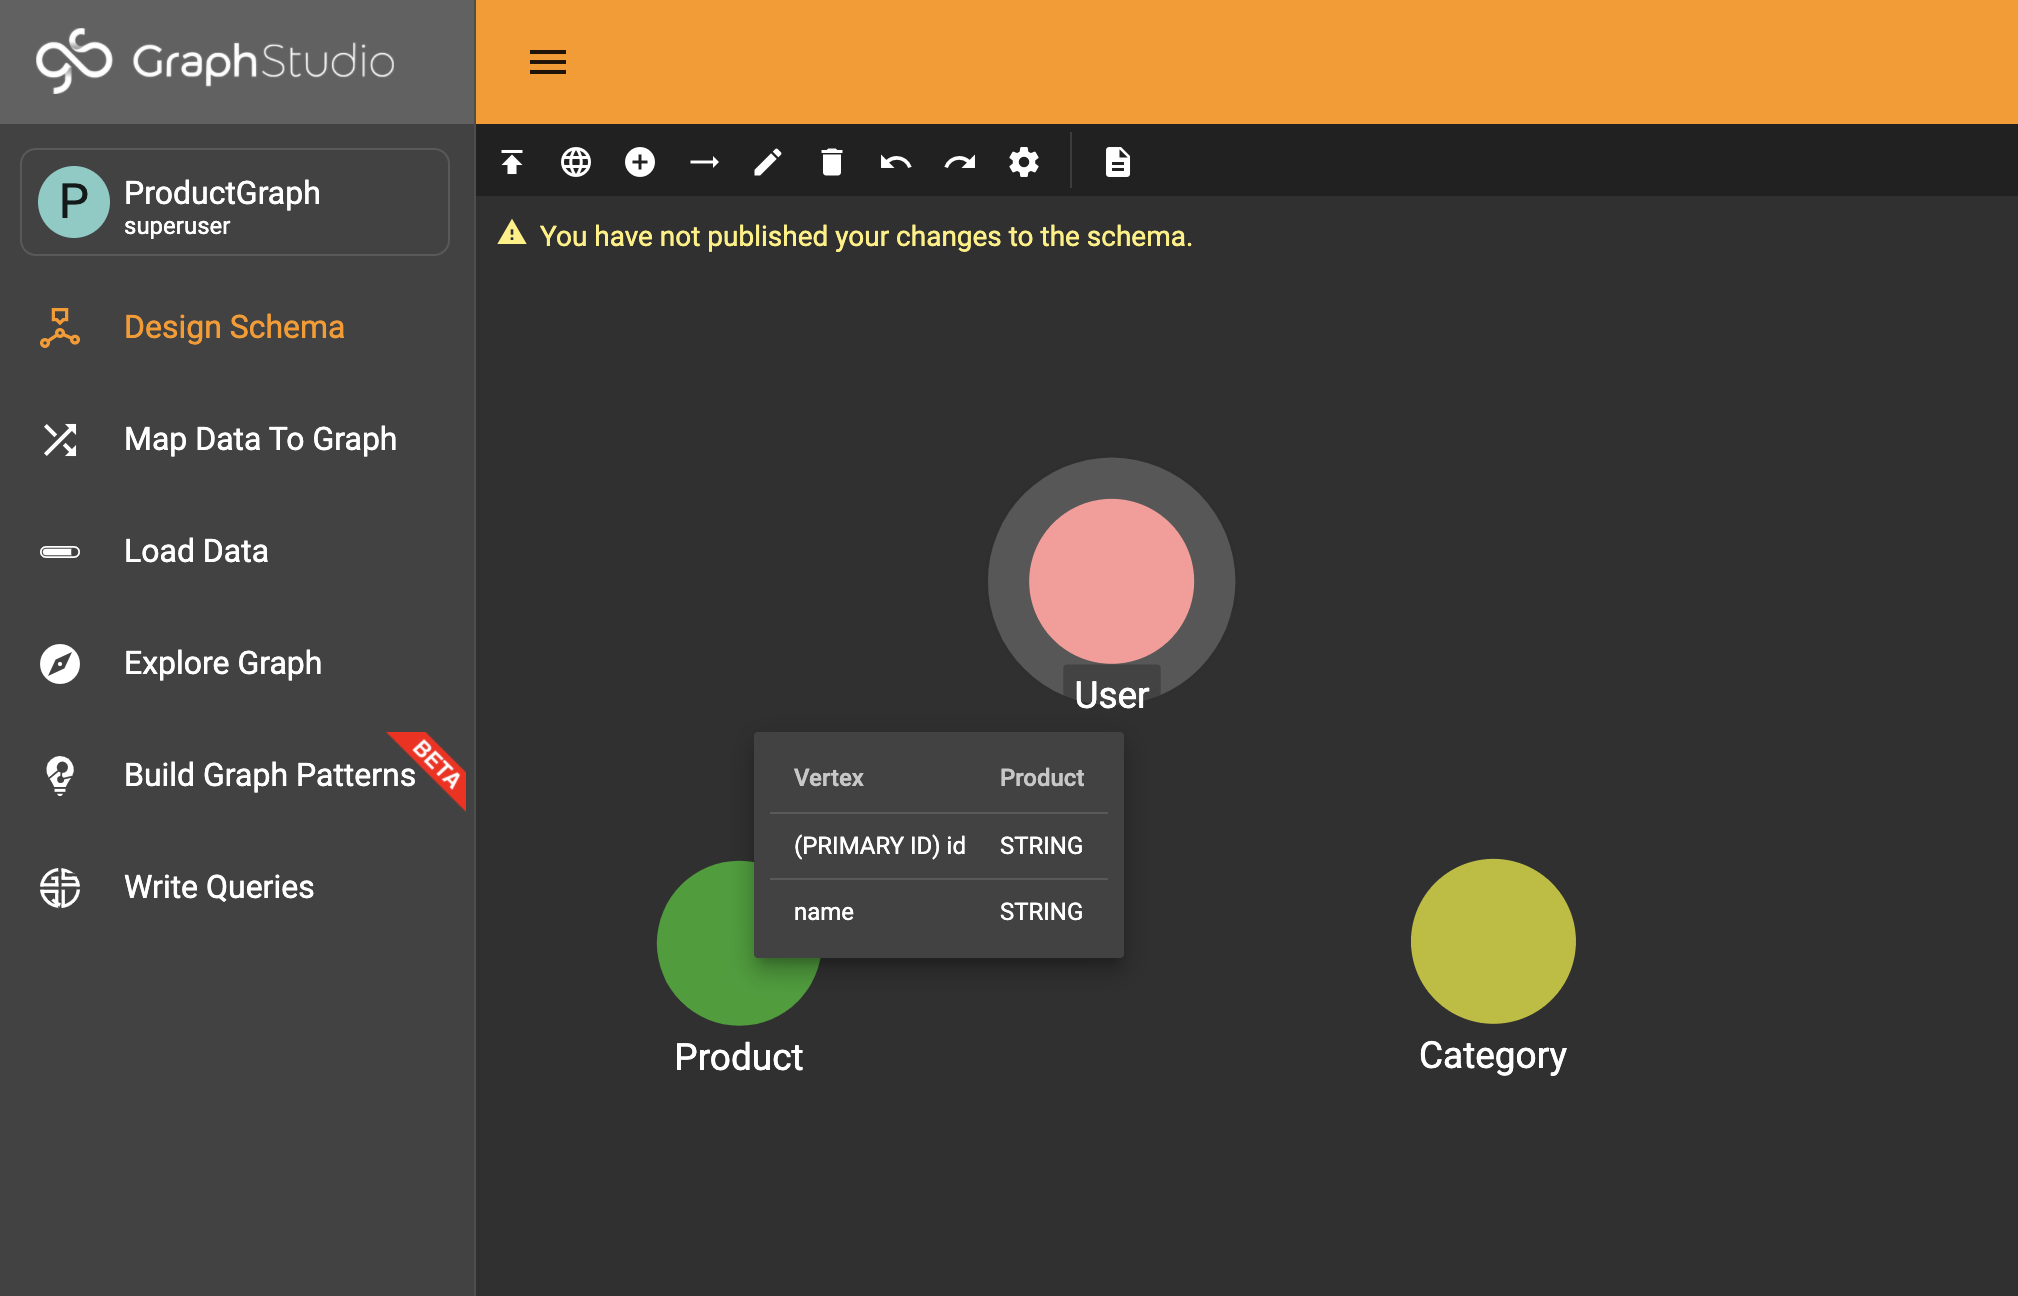
Task: Click the document/notes icon
Action: pos(1118,162)
